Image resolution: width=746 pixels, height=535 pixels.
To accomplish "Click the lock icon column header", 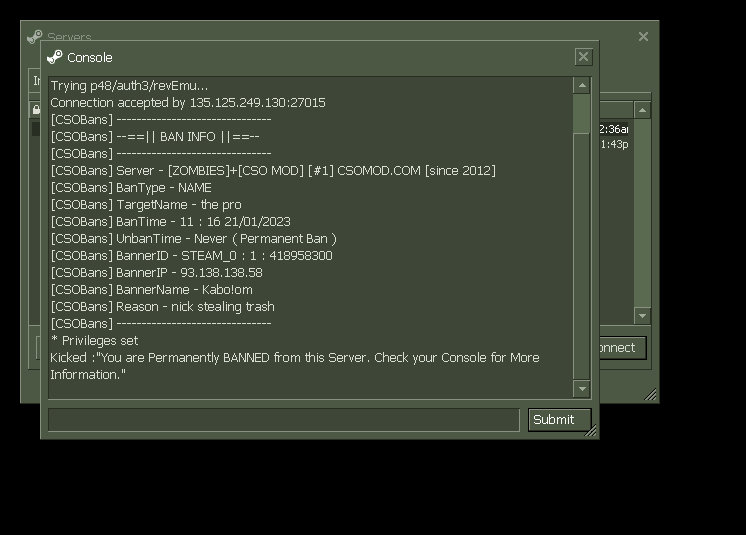I will coord(36,110).
